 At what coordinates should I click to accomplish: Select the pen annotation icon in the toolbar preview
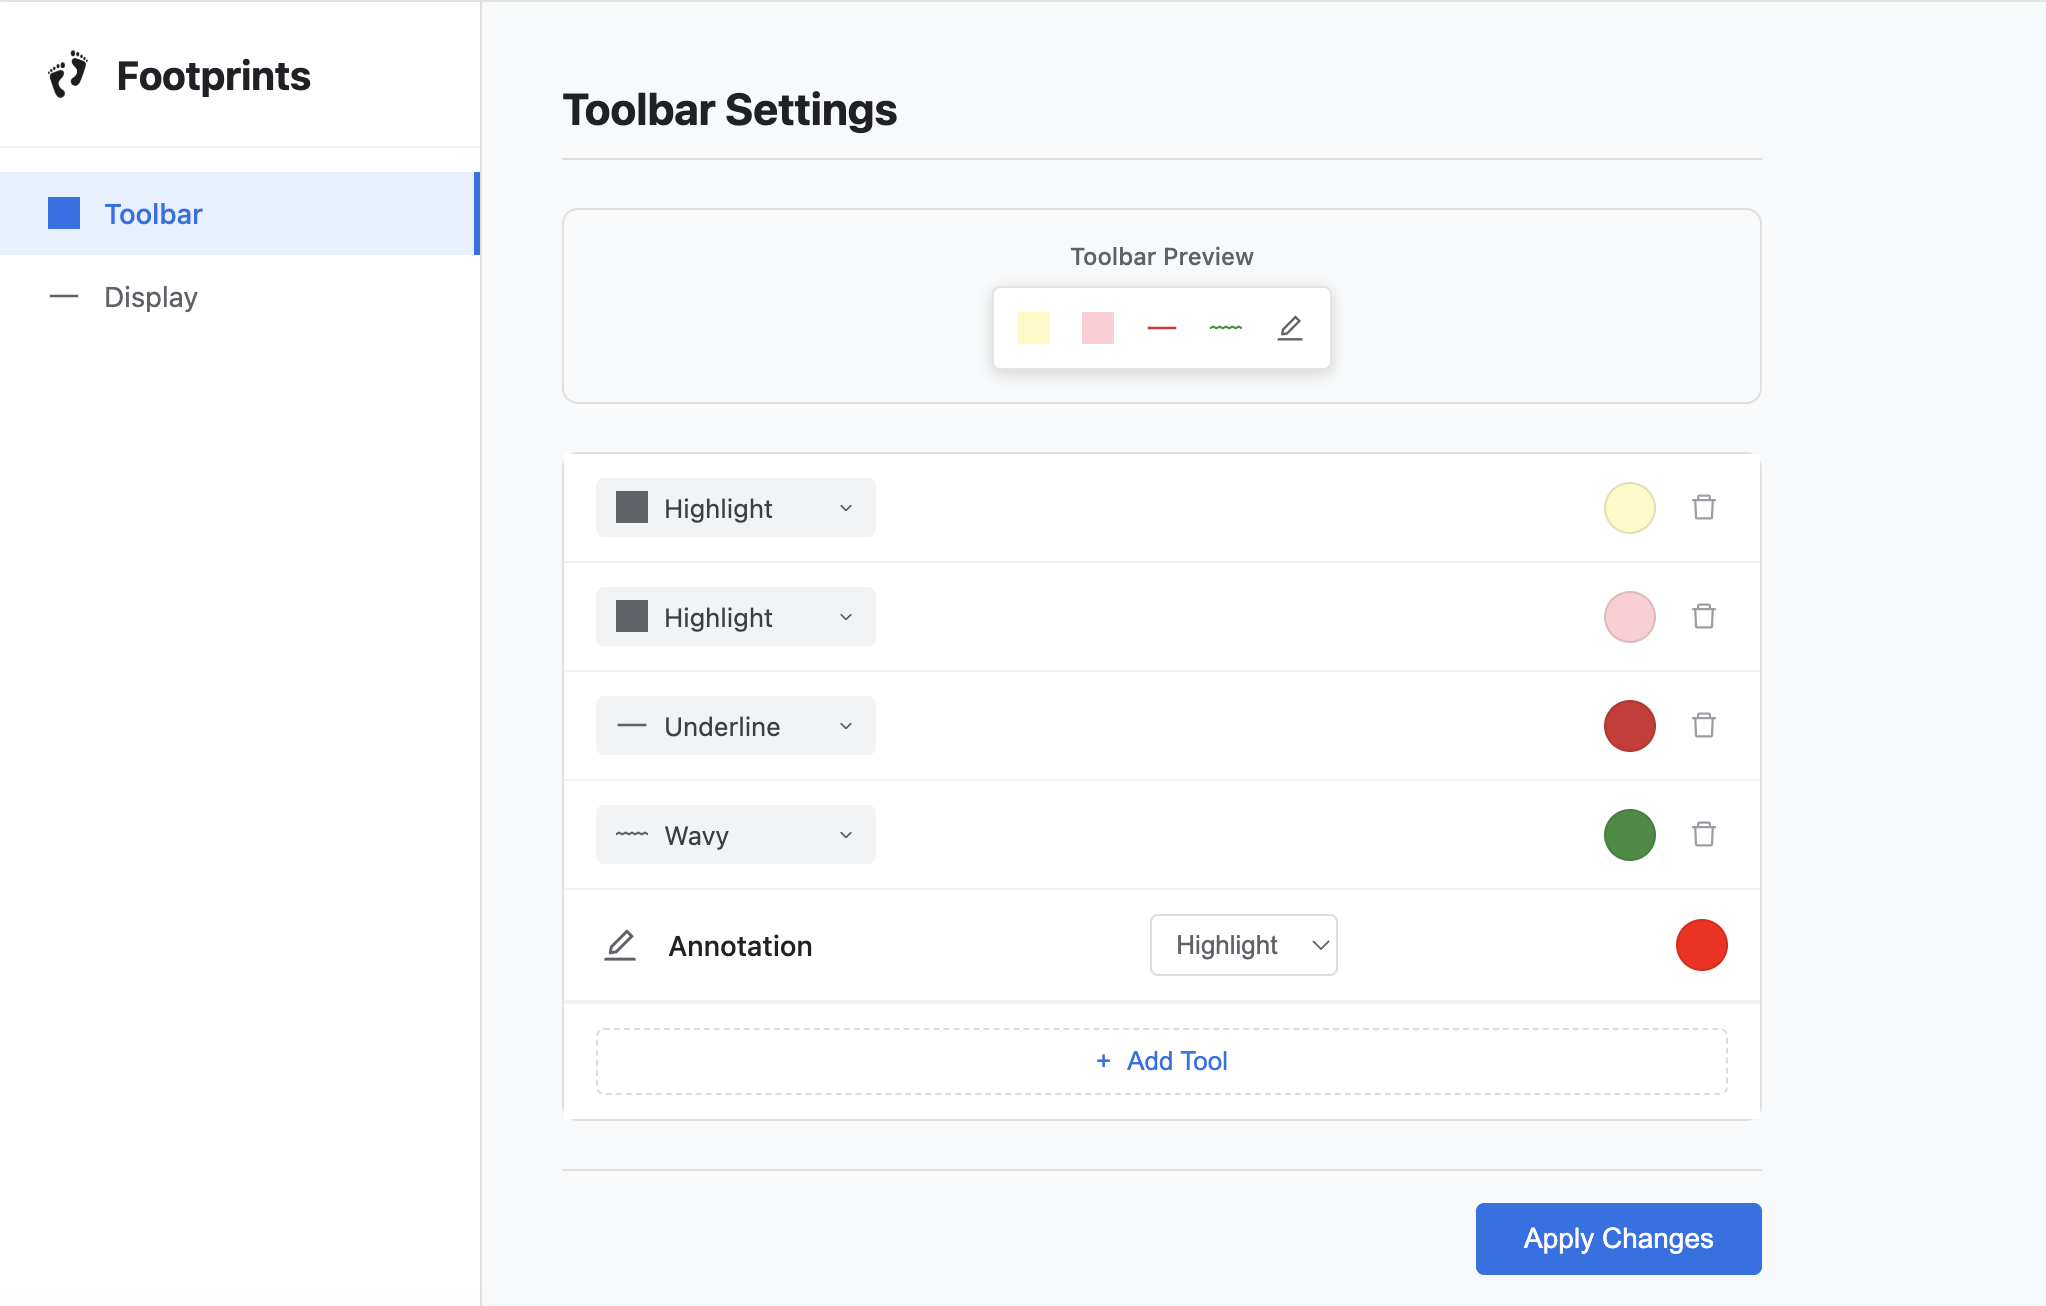point(1290,327)
